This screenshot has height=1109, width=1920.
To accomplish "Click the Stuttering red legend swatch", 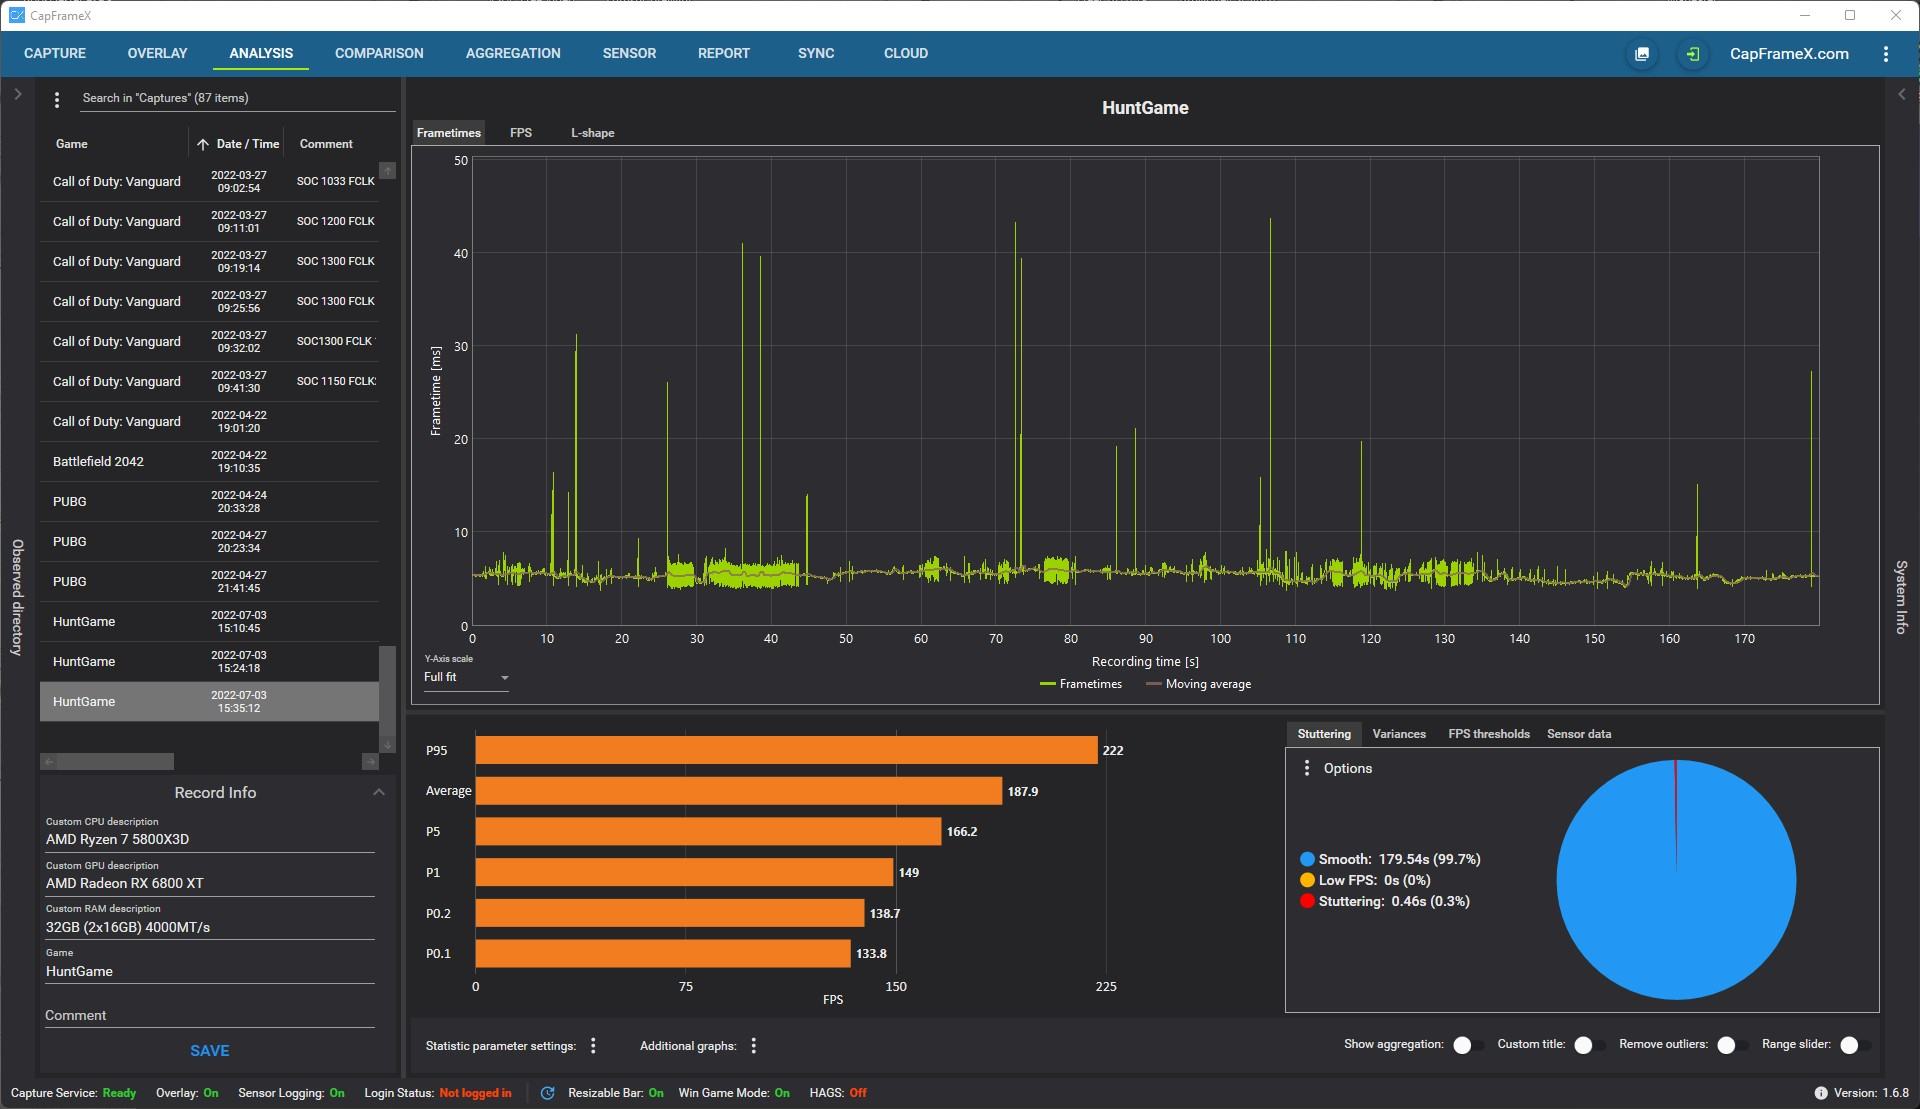I will pos(1306,901).
